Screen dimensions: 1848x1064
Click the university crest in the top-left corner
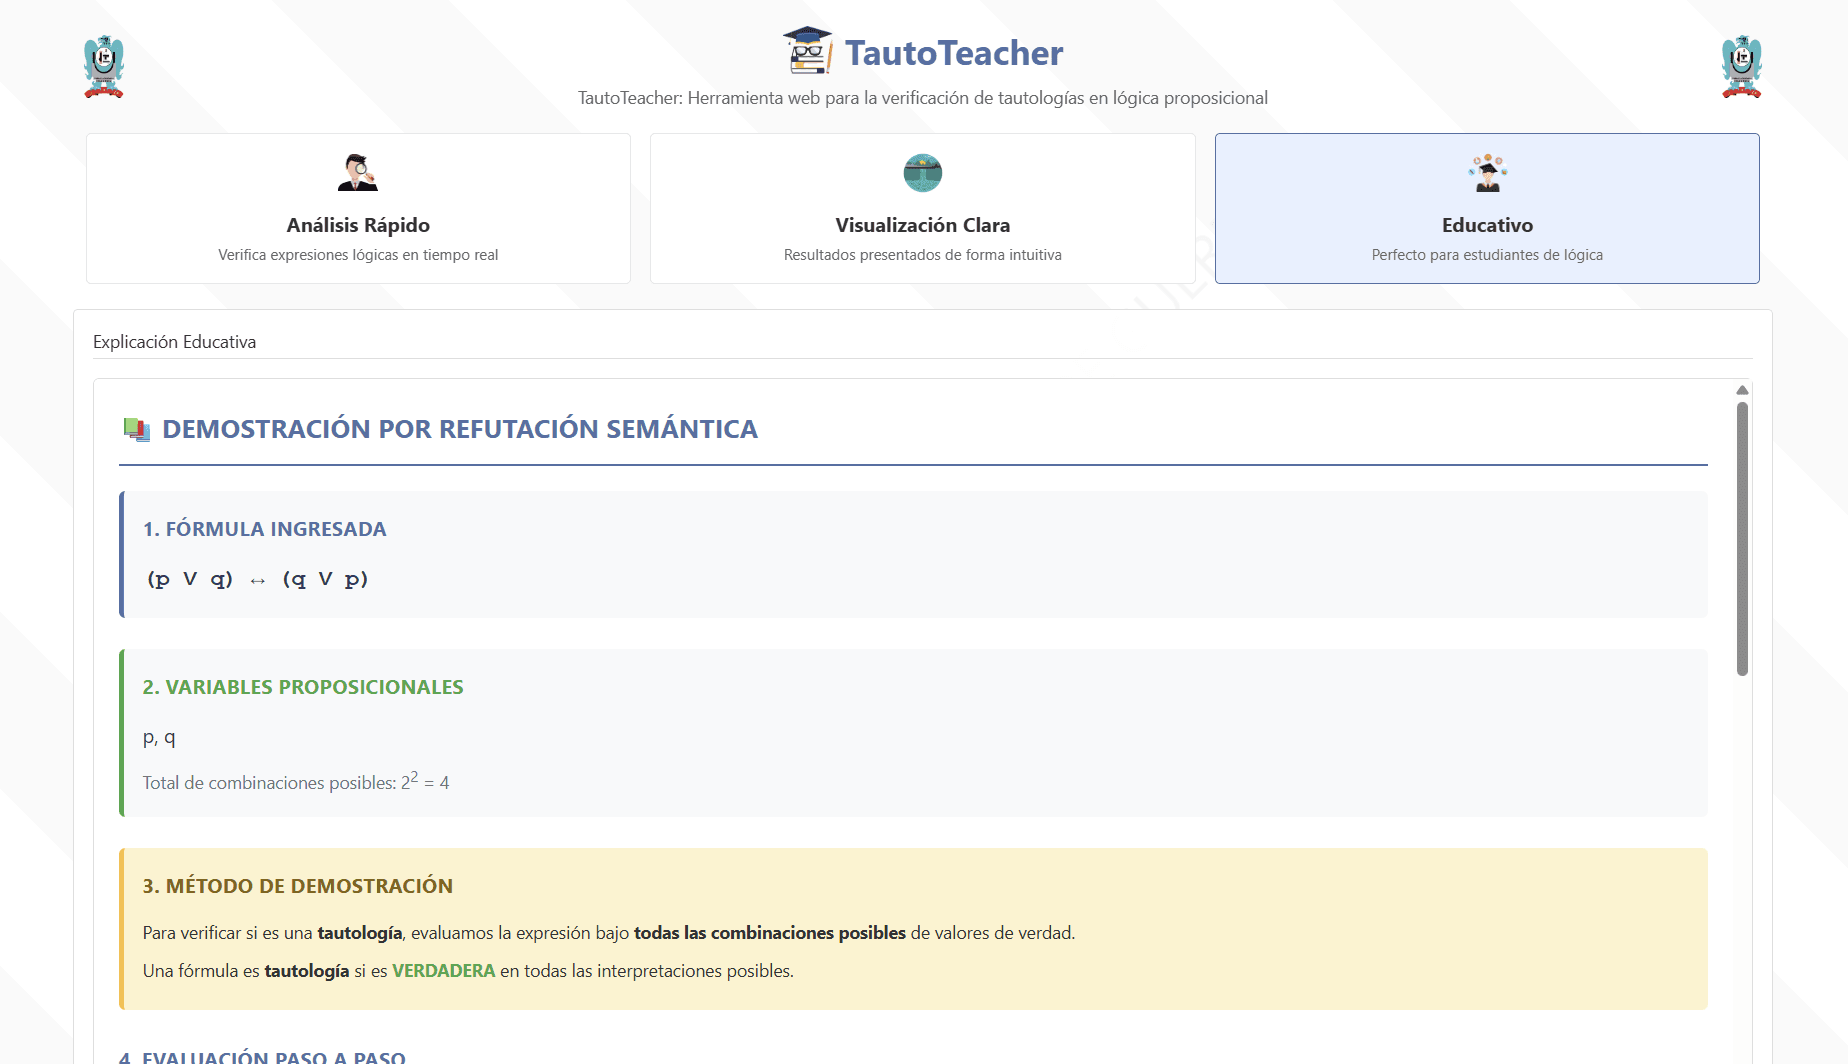click(x=104, y=67)
